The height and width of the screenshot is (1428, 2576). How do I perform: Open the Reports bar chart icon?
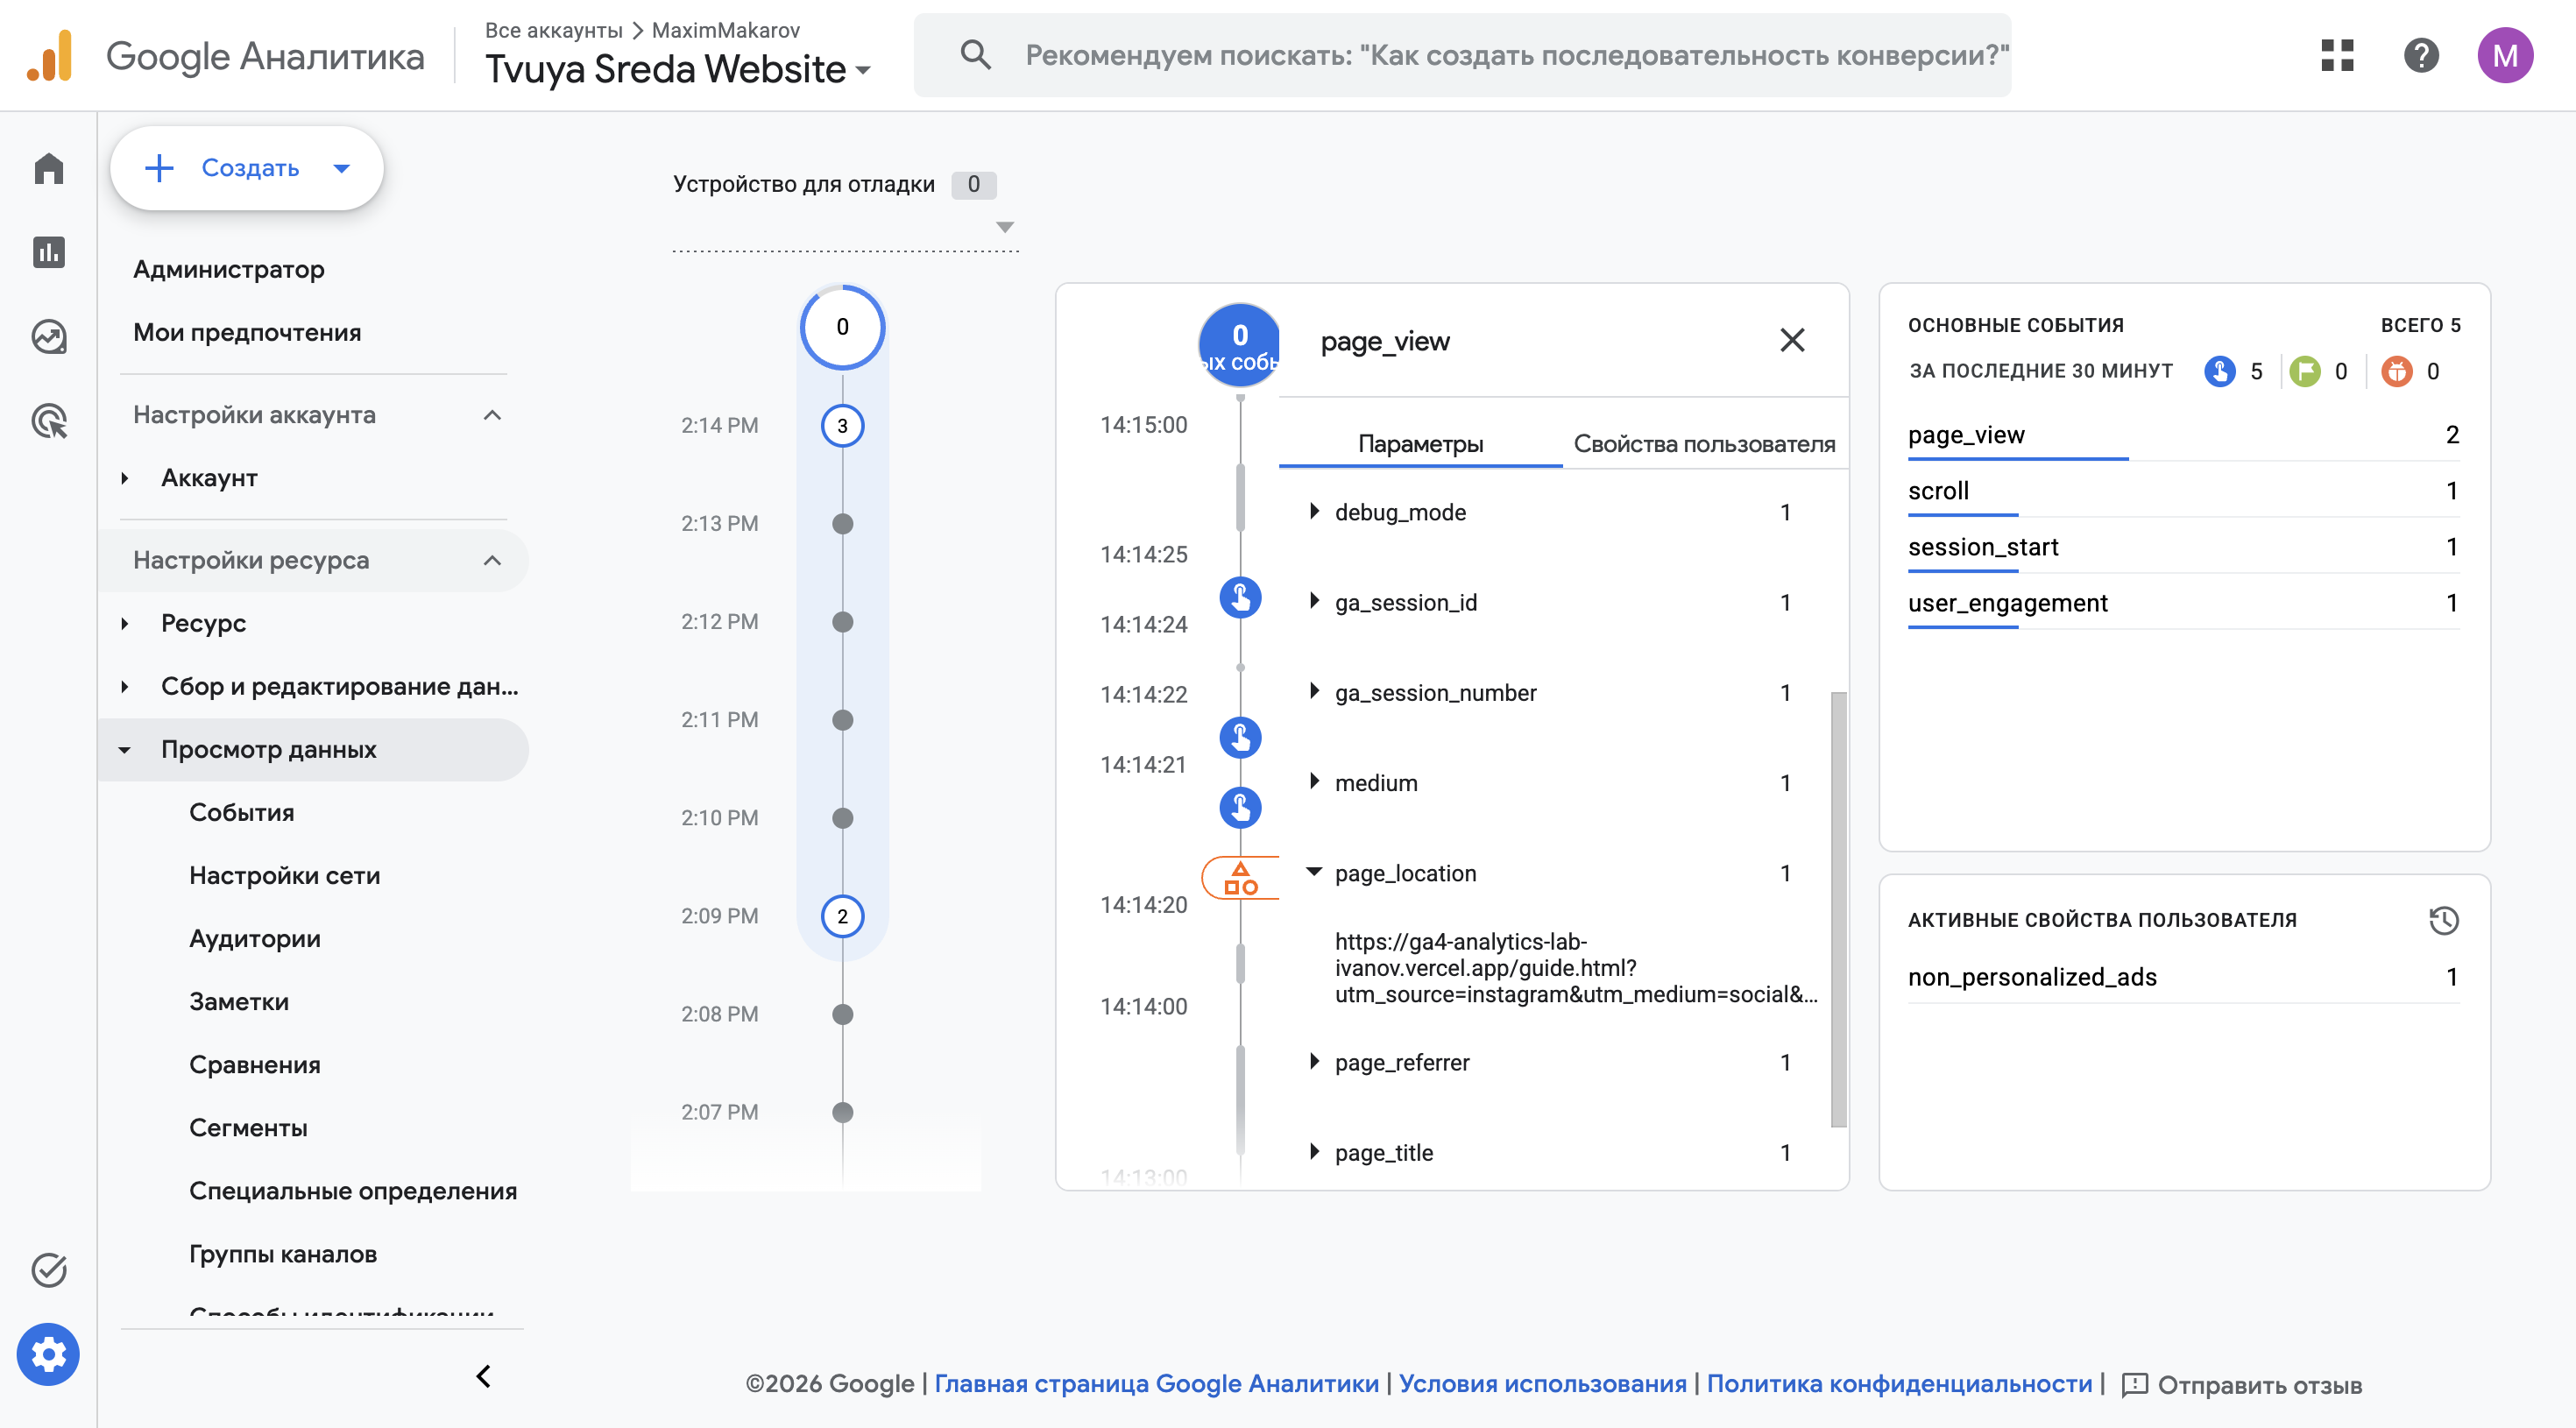click(48, 252)
